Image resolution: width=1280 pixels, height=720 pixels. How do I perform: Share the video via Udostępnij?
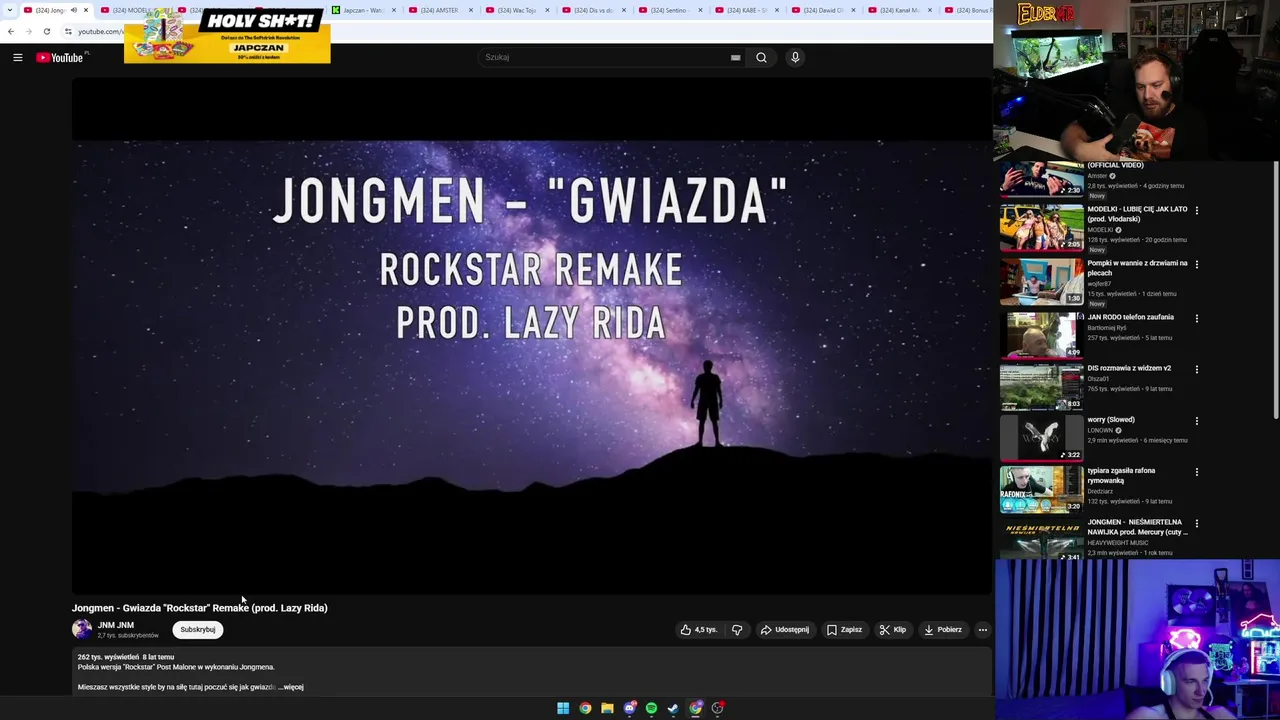pos(785,630)
